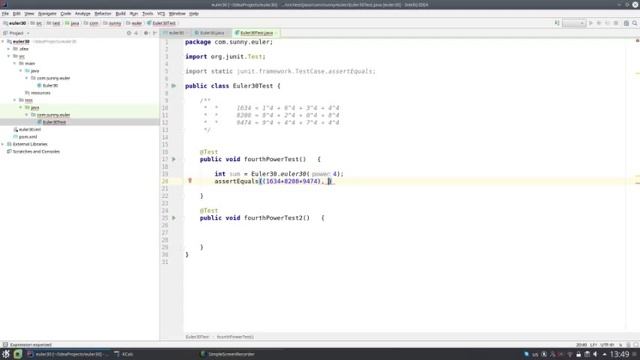Click the Run button in top toolbar

pyautogui.click(x=591, y=23)
